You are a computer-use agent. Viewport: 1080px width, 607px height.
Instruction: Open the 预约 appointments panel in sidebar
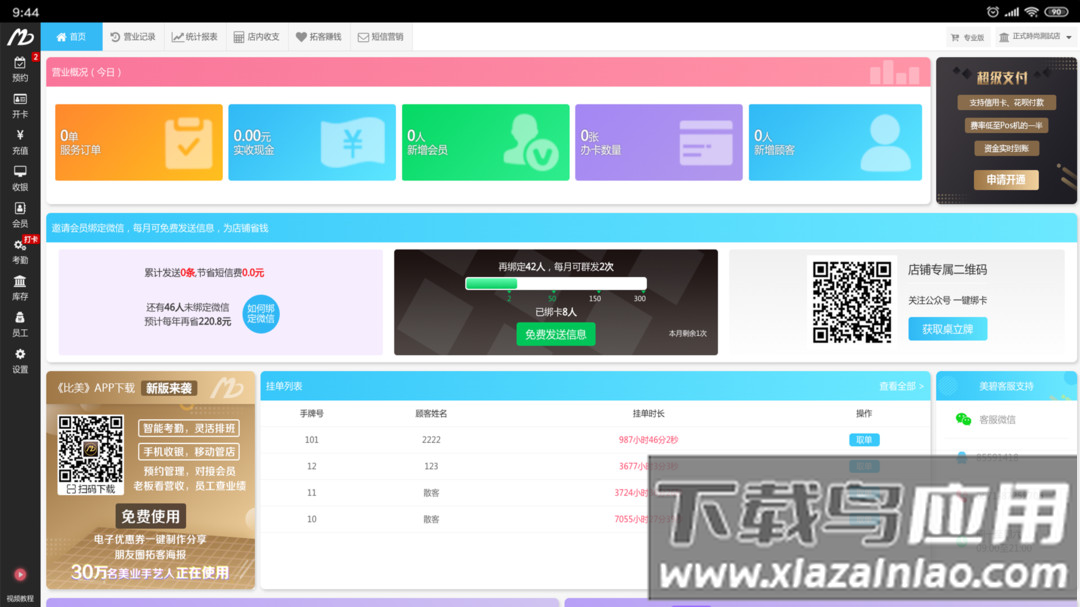pos(19,69)
